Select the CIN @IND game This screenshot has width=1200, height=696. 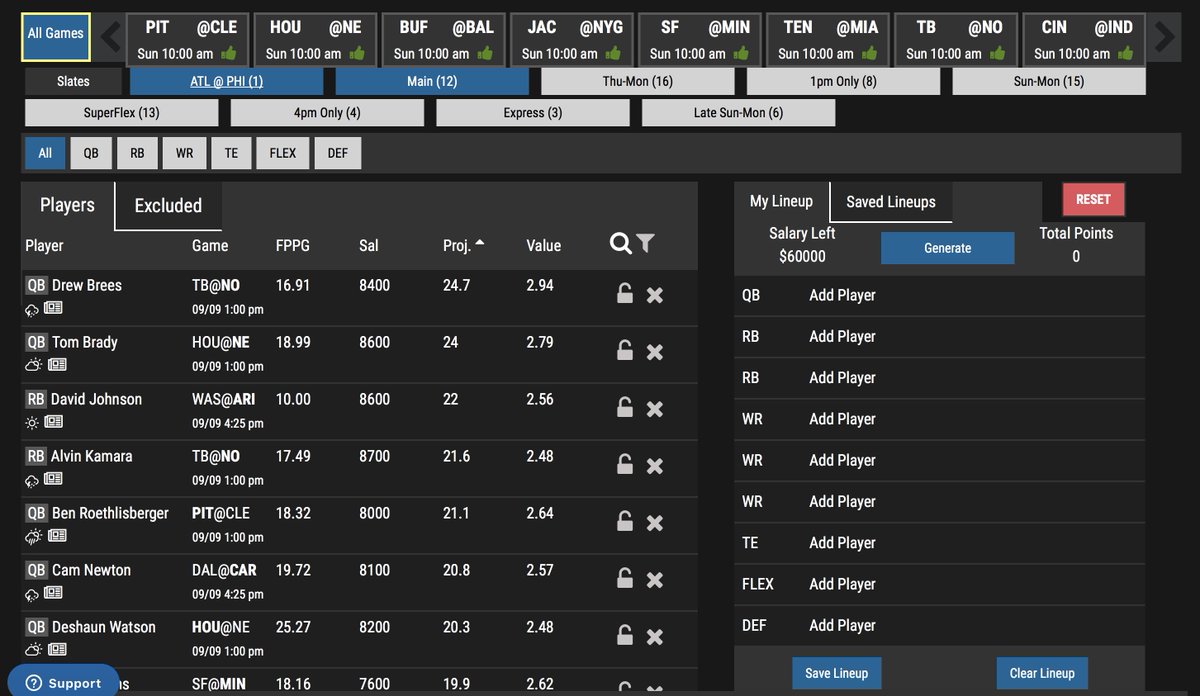click(1082, 39)
